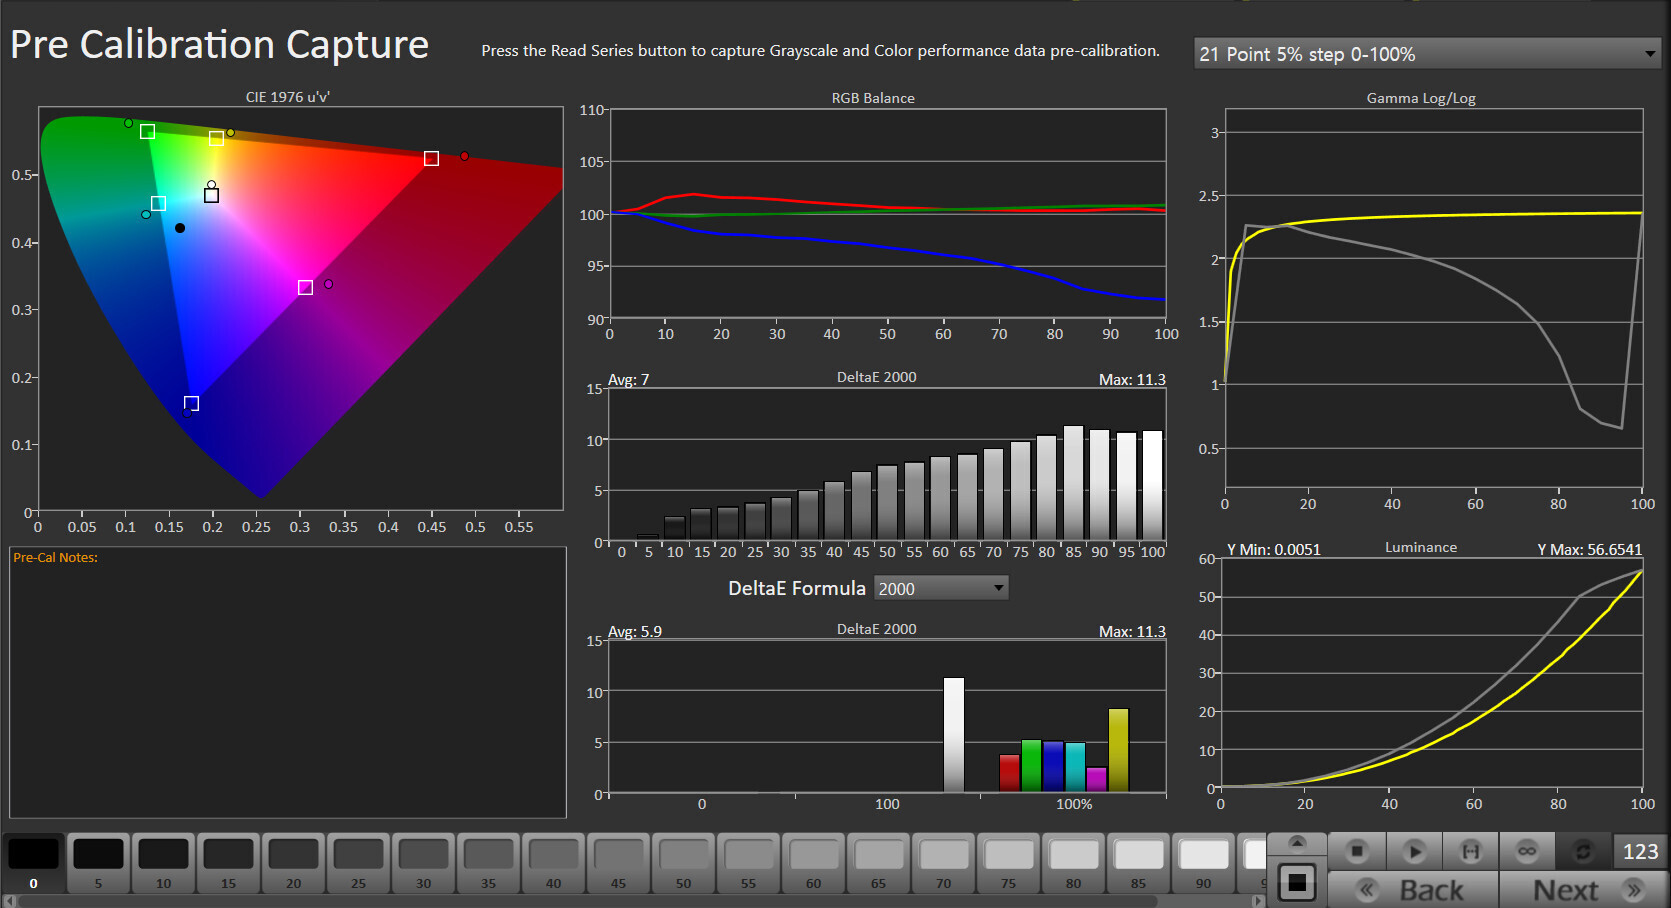Expand panel with the up arrow button
The height and width of the screenshot is (908, 1671).
coord(1297,842)
